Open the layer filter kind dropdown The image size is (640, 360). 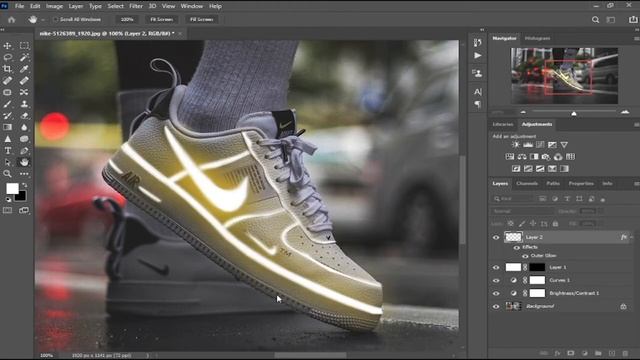tap(513, 199)
